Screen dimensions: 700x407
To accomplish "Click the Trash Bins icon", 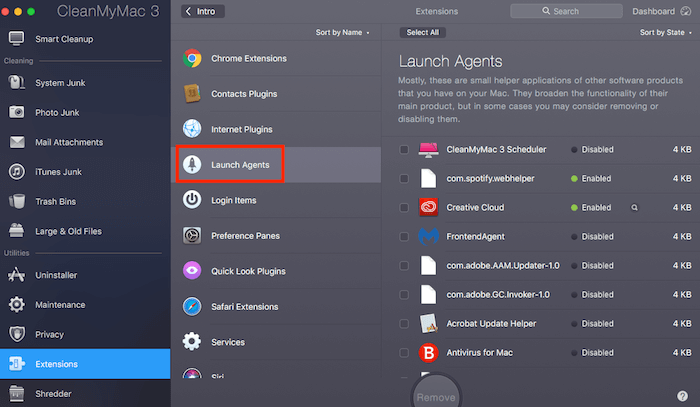I will coord(17,201).
